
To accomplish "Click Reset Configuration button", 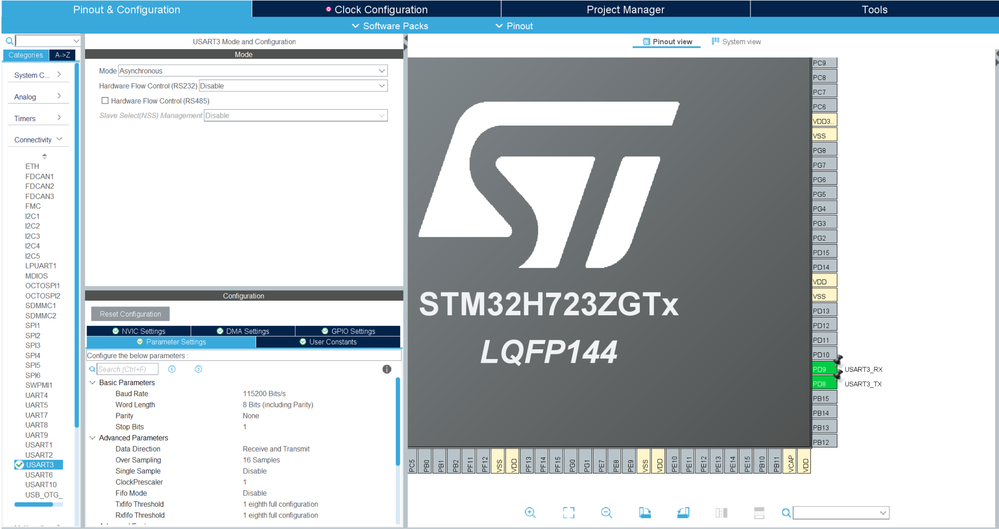I will [x=131, y=314].
